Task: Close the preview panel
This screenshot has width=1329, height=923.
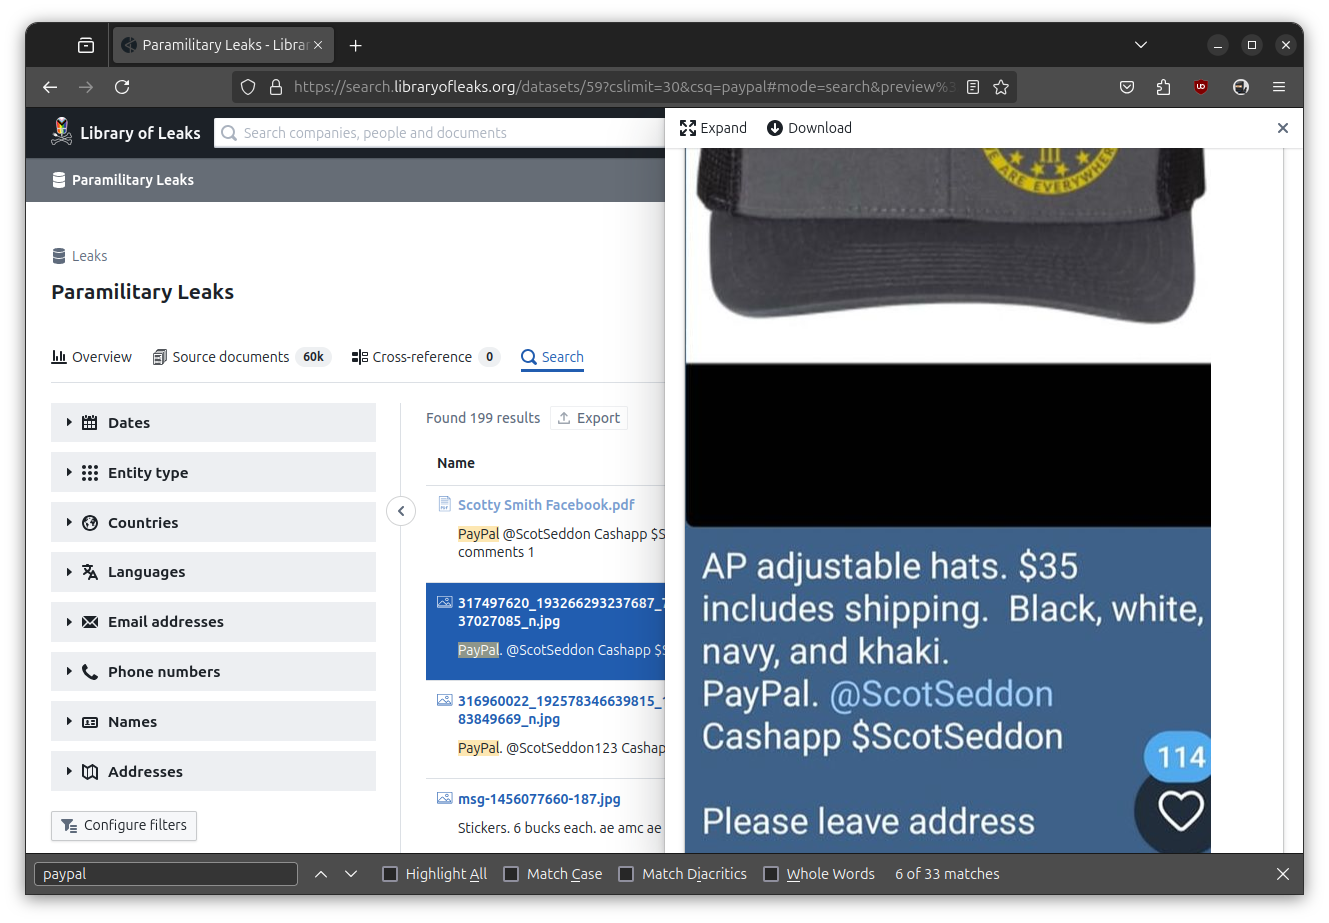Action: point(1283,128)
